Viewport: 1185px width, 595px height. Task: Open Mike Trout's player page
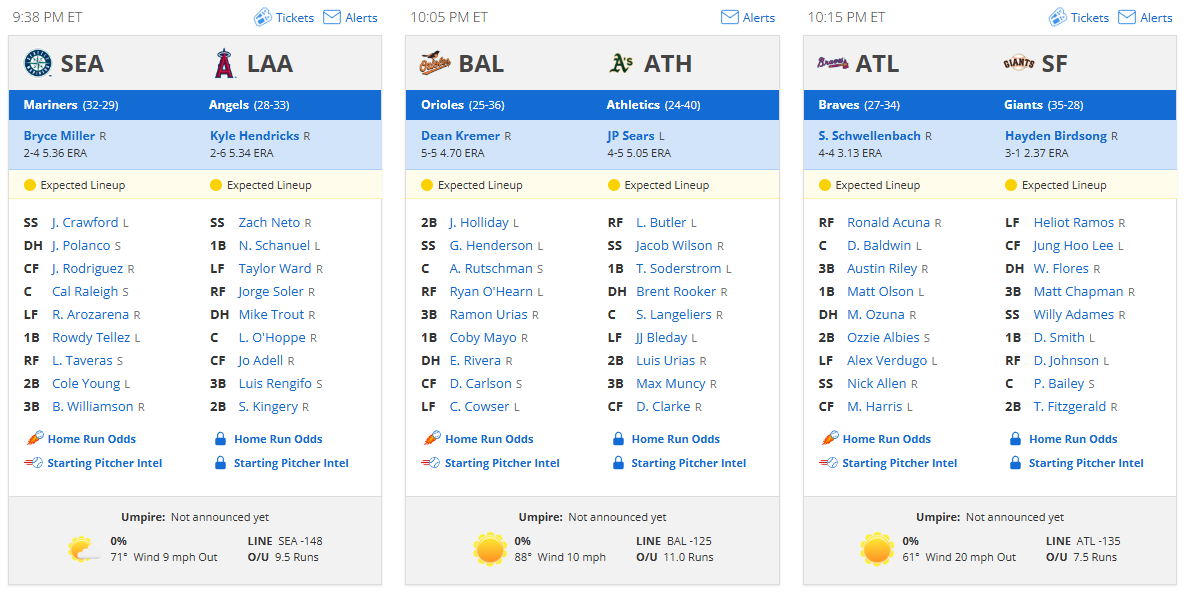tap(271, 315)
